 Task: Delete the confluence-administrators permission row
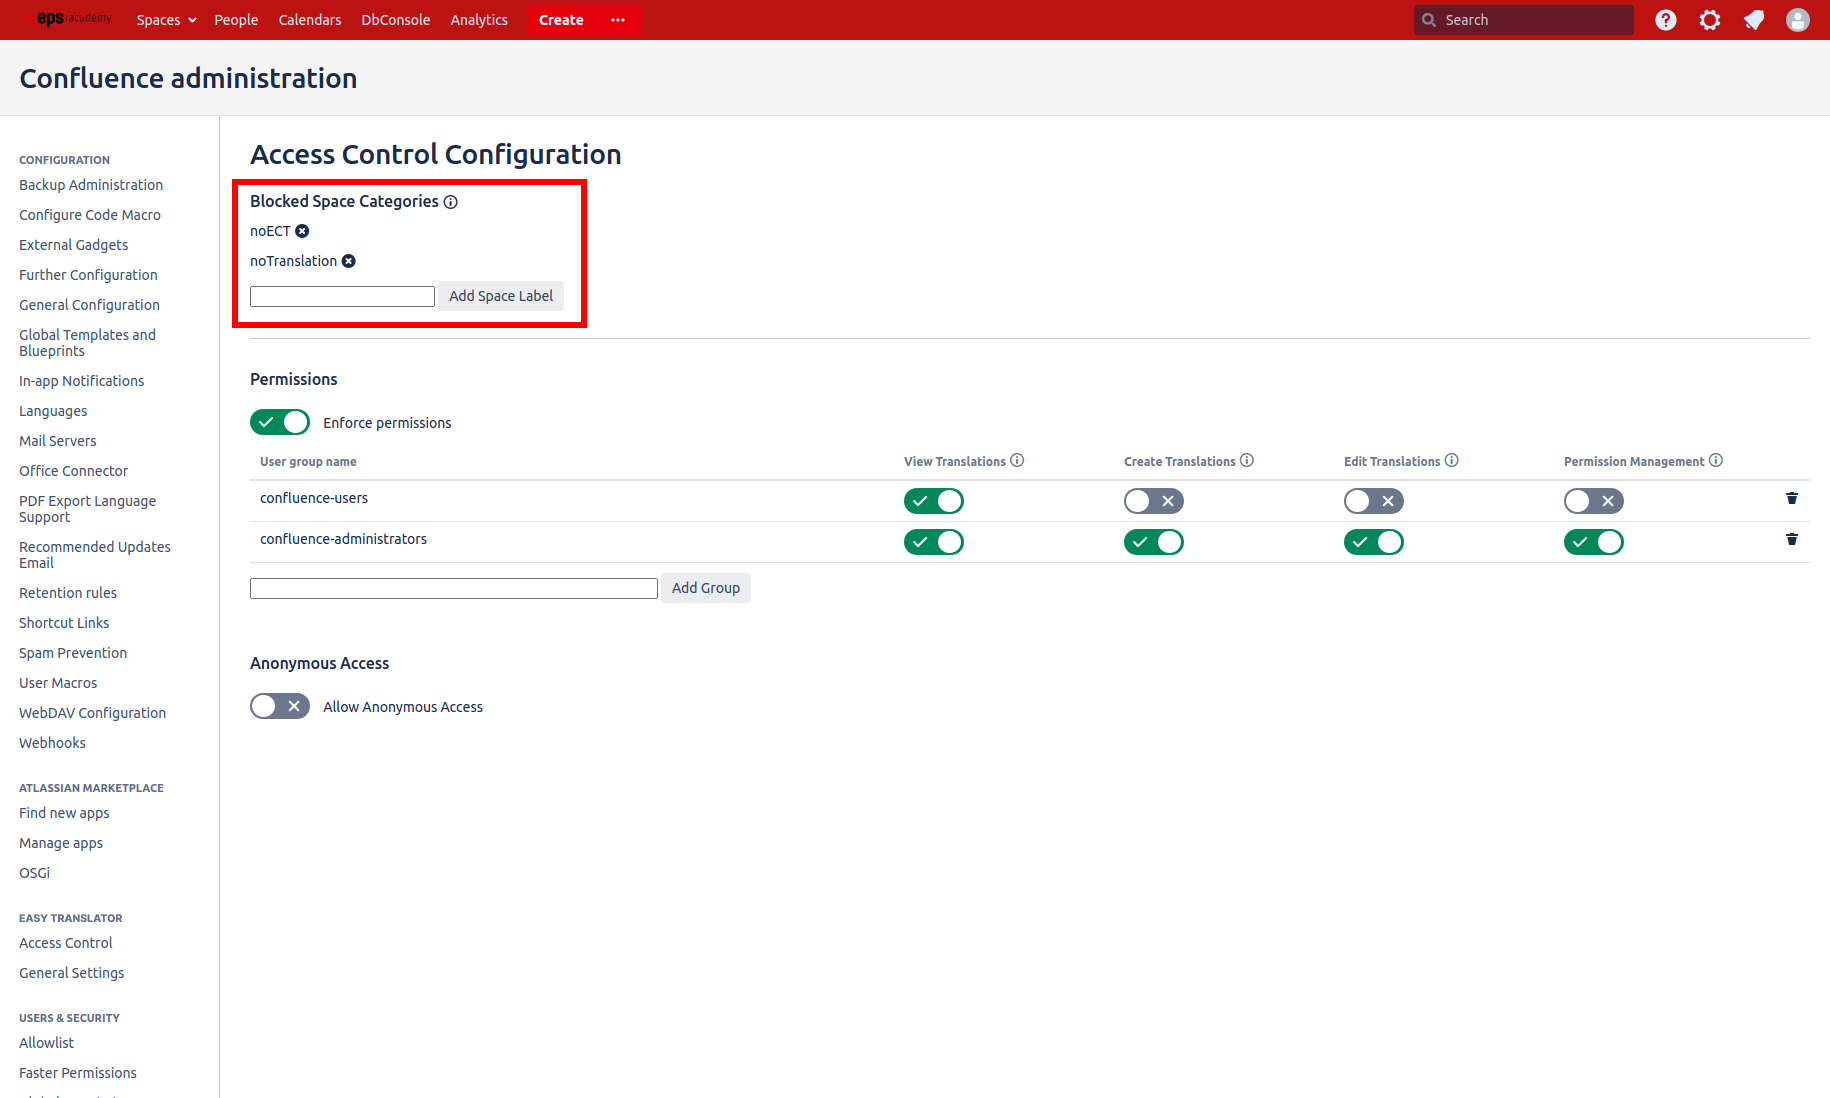1791,539
